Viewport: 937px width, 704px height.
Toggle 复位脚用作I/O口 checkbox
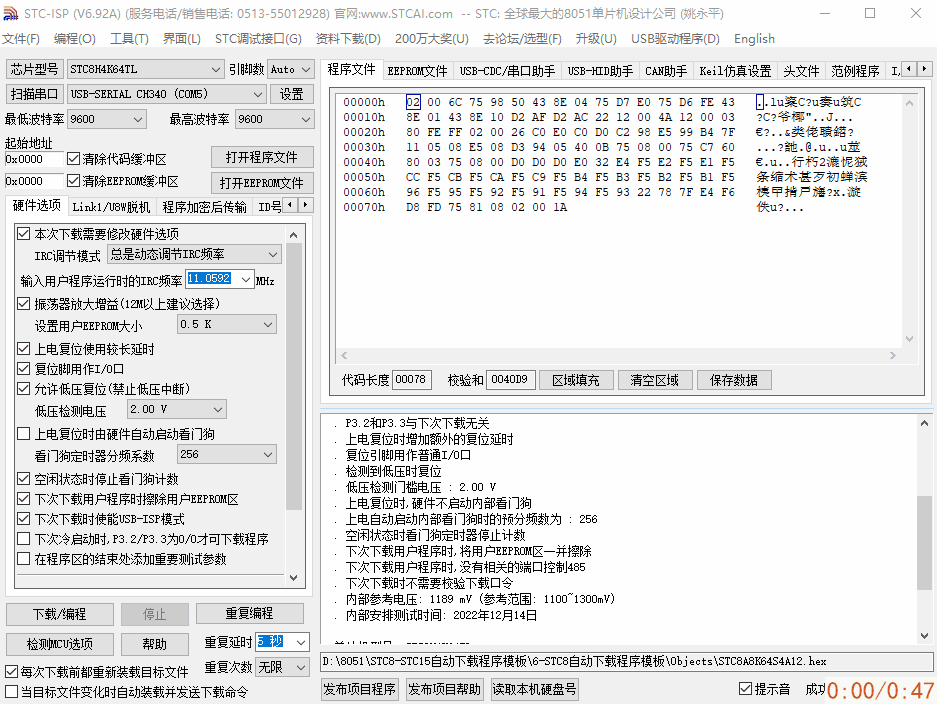click(23, 369)
